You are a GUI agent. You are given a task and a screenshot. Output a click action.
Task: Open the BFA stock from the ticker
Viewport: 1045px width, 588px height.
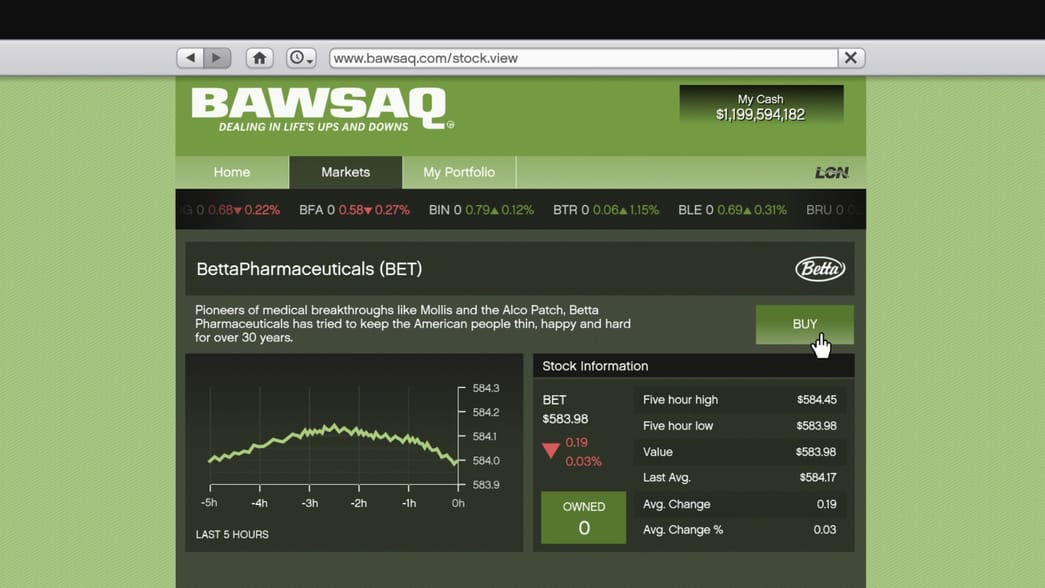[357, 210]
